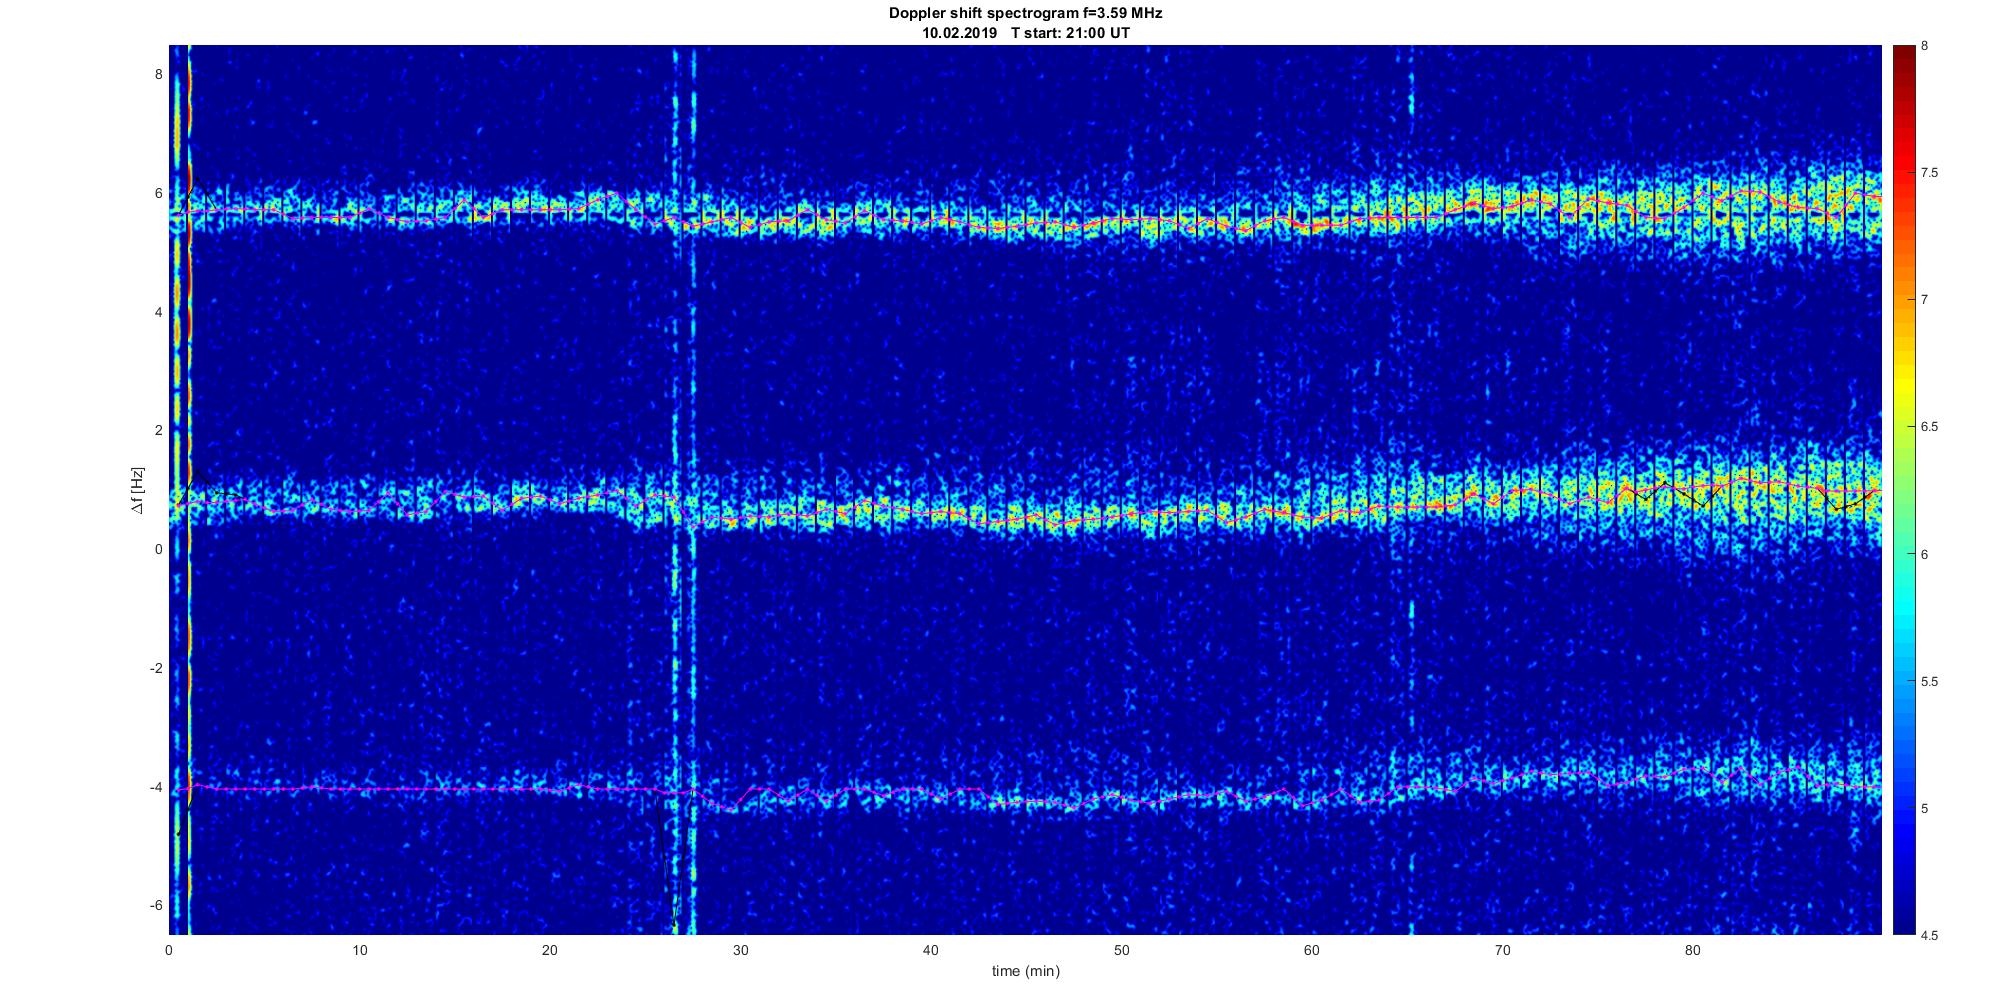Click y-axis tick label '-4' on frequency axis
2000x1003 pixels.
click(156, 787)
